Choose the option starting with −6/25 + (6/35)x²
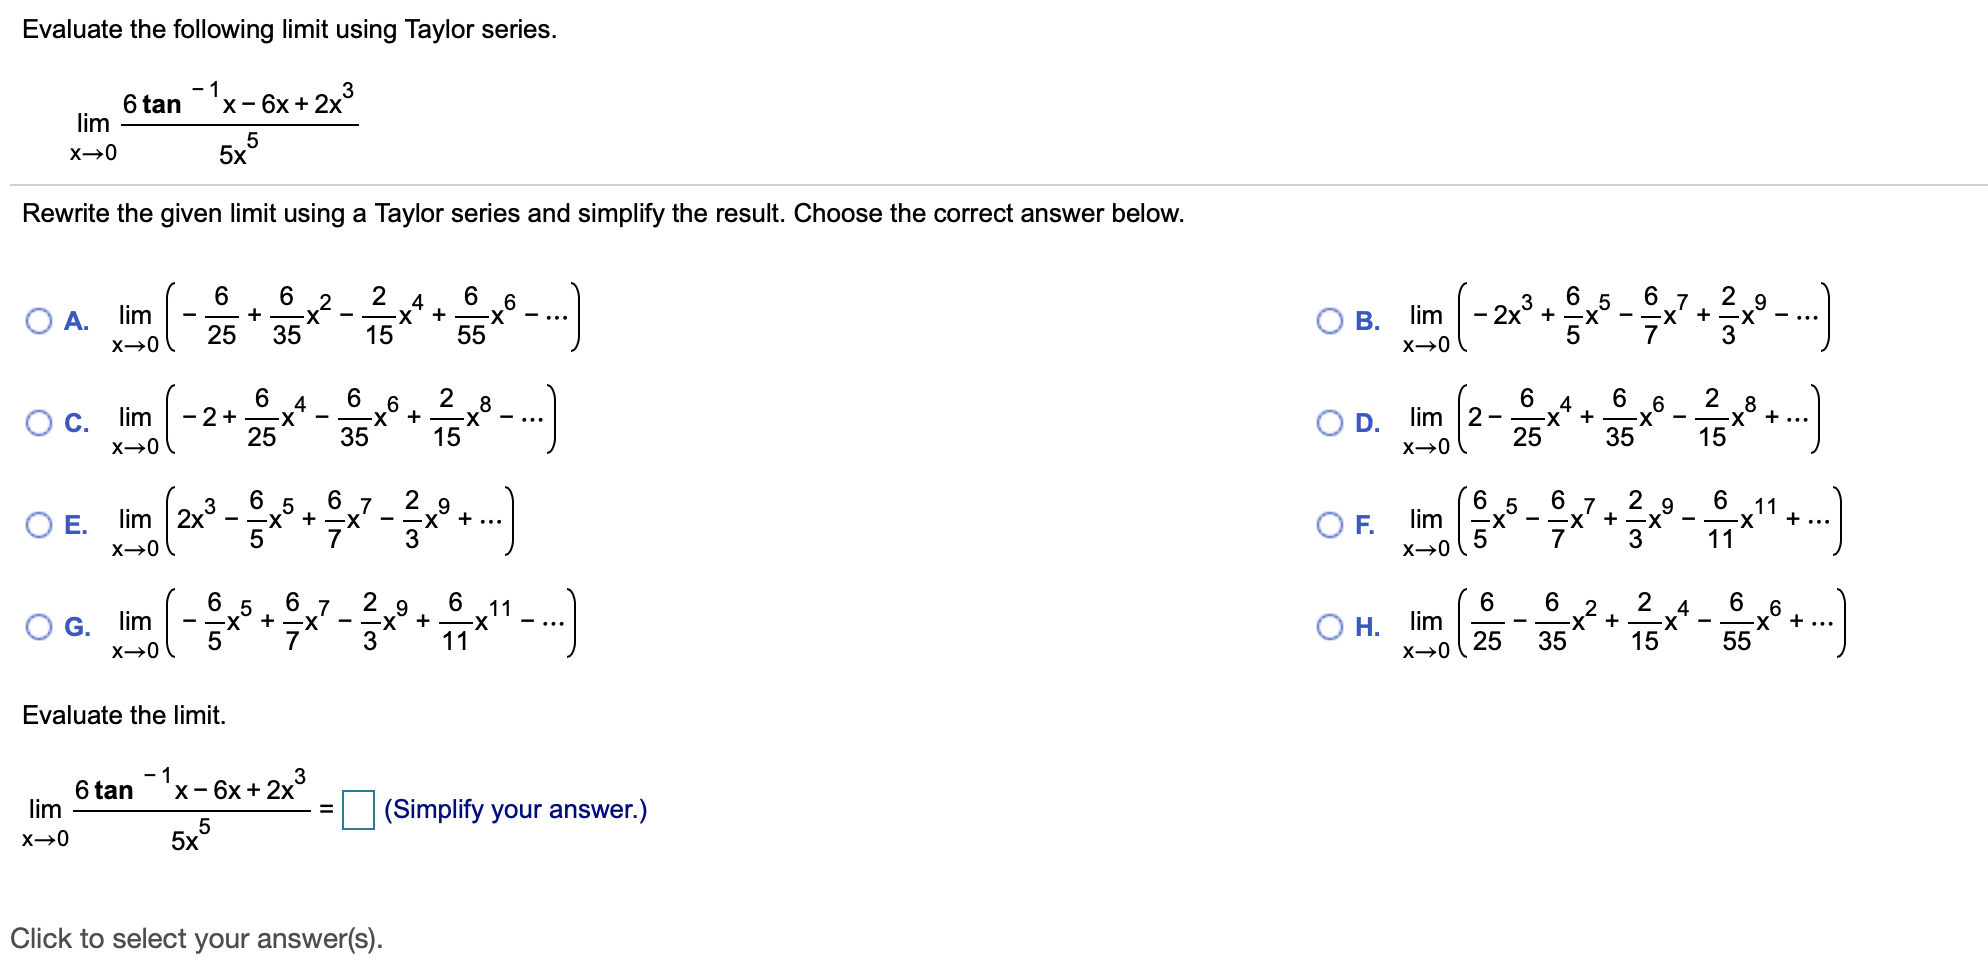This screenshot has width=1988, height=960. [40, 320]
